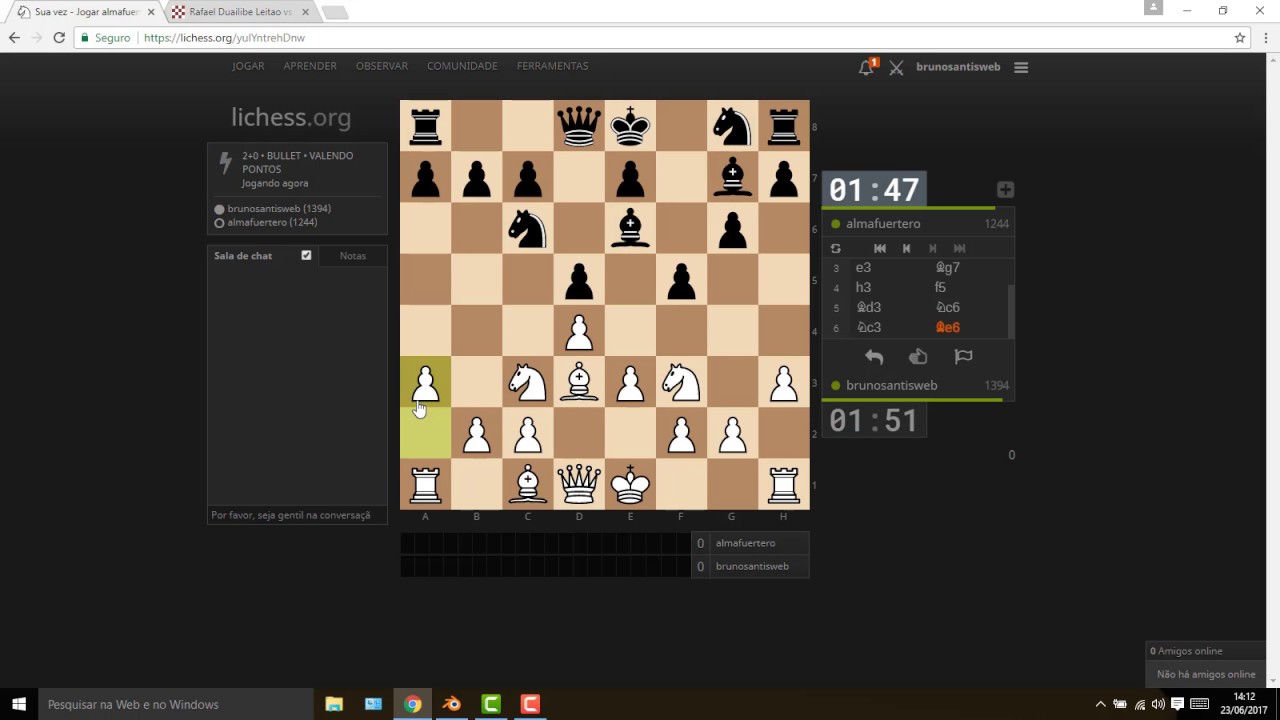Click the black bishop on e6
Screen dimensions: 1280x720
point(630,228)
